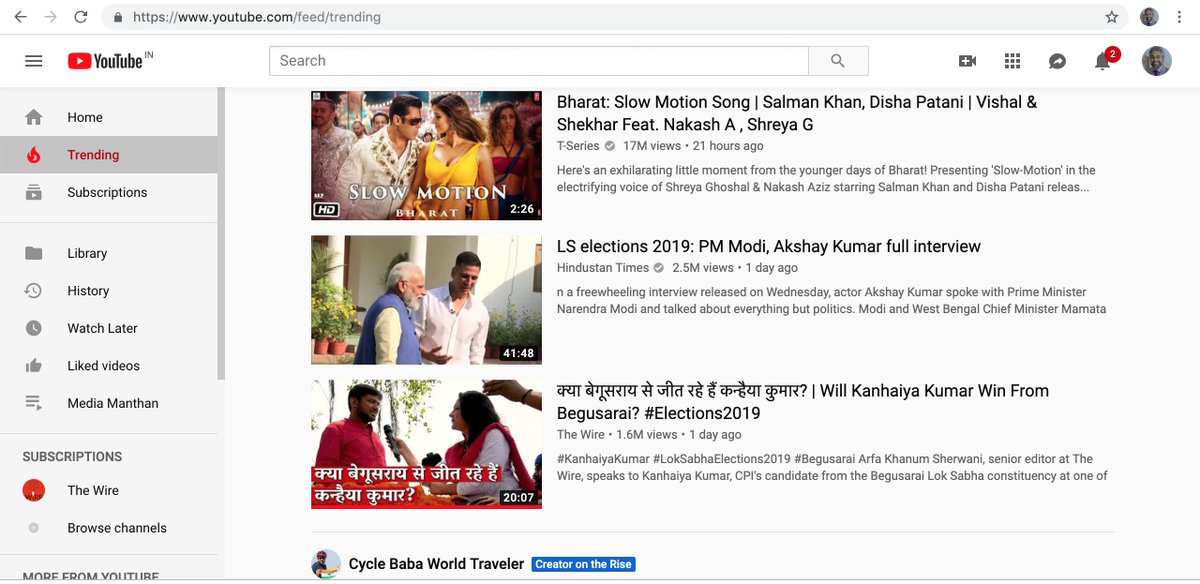Screen dimensions: 1200x584
Task: Click the '2.5M views' text
Action: pos(703,268)
